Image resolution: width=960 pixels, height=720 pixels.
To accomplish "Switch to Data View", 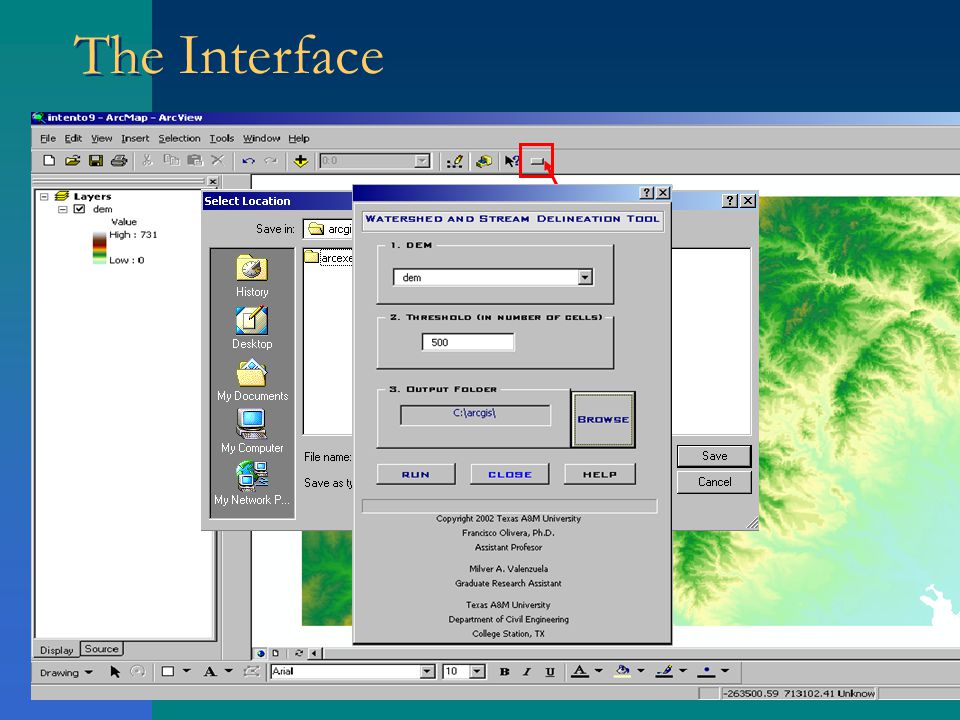I will [261, 653].
